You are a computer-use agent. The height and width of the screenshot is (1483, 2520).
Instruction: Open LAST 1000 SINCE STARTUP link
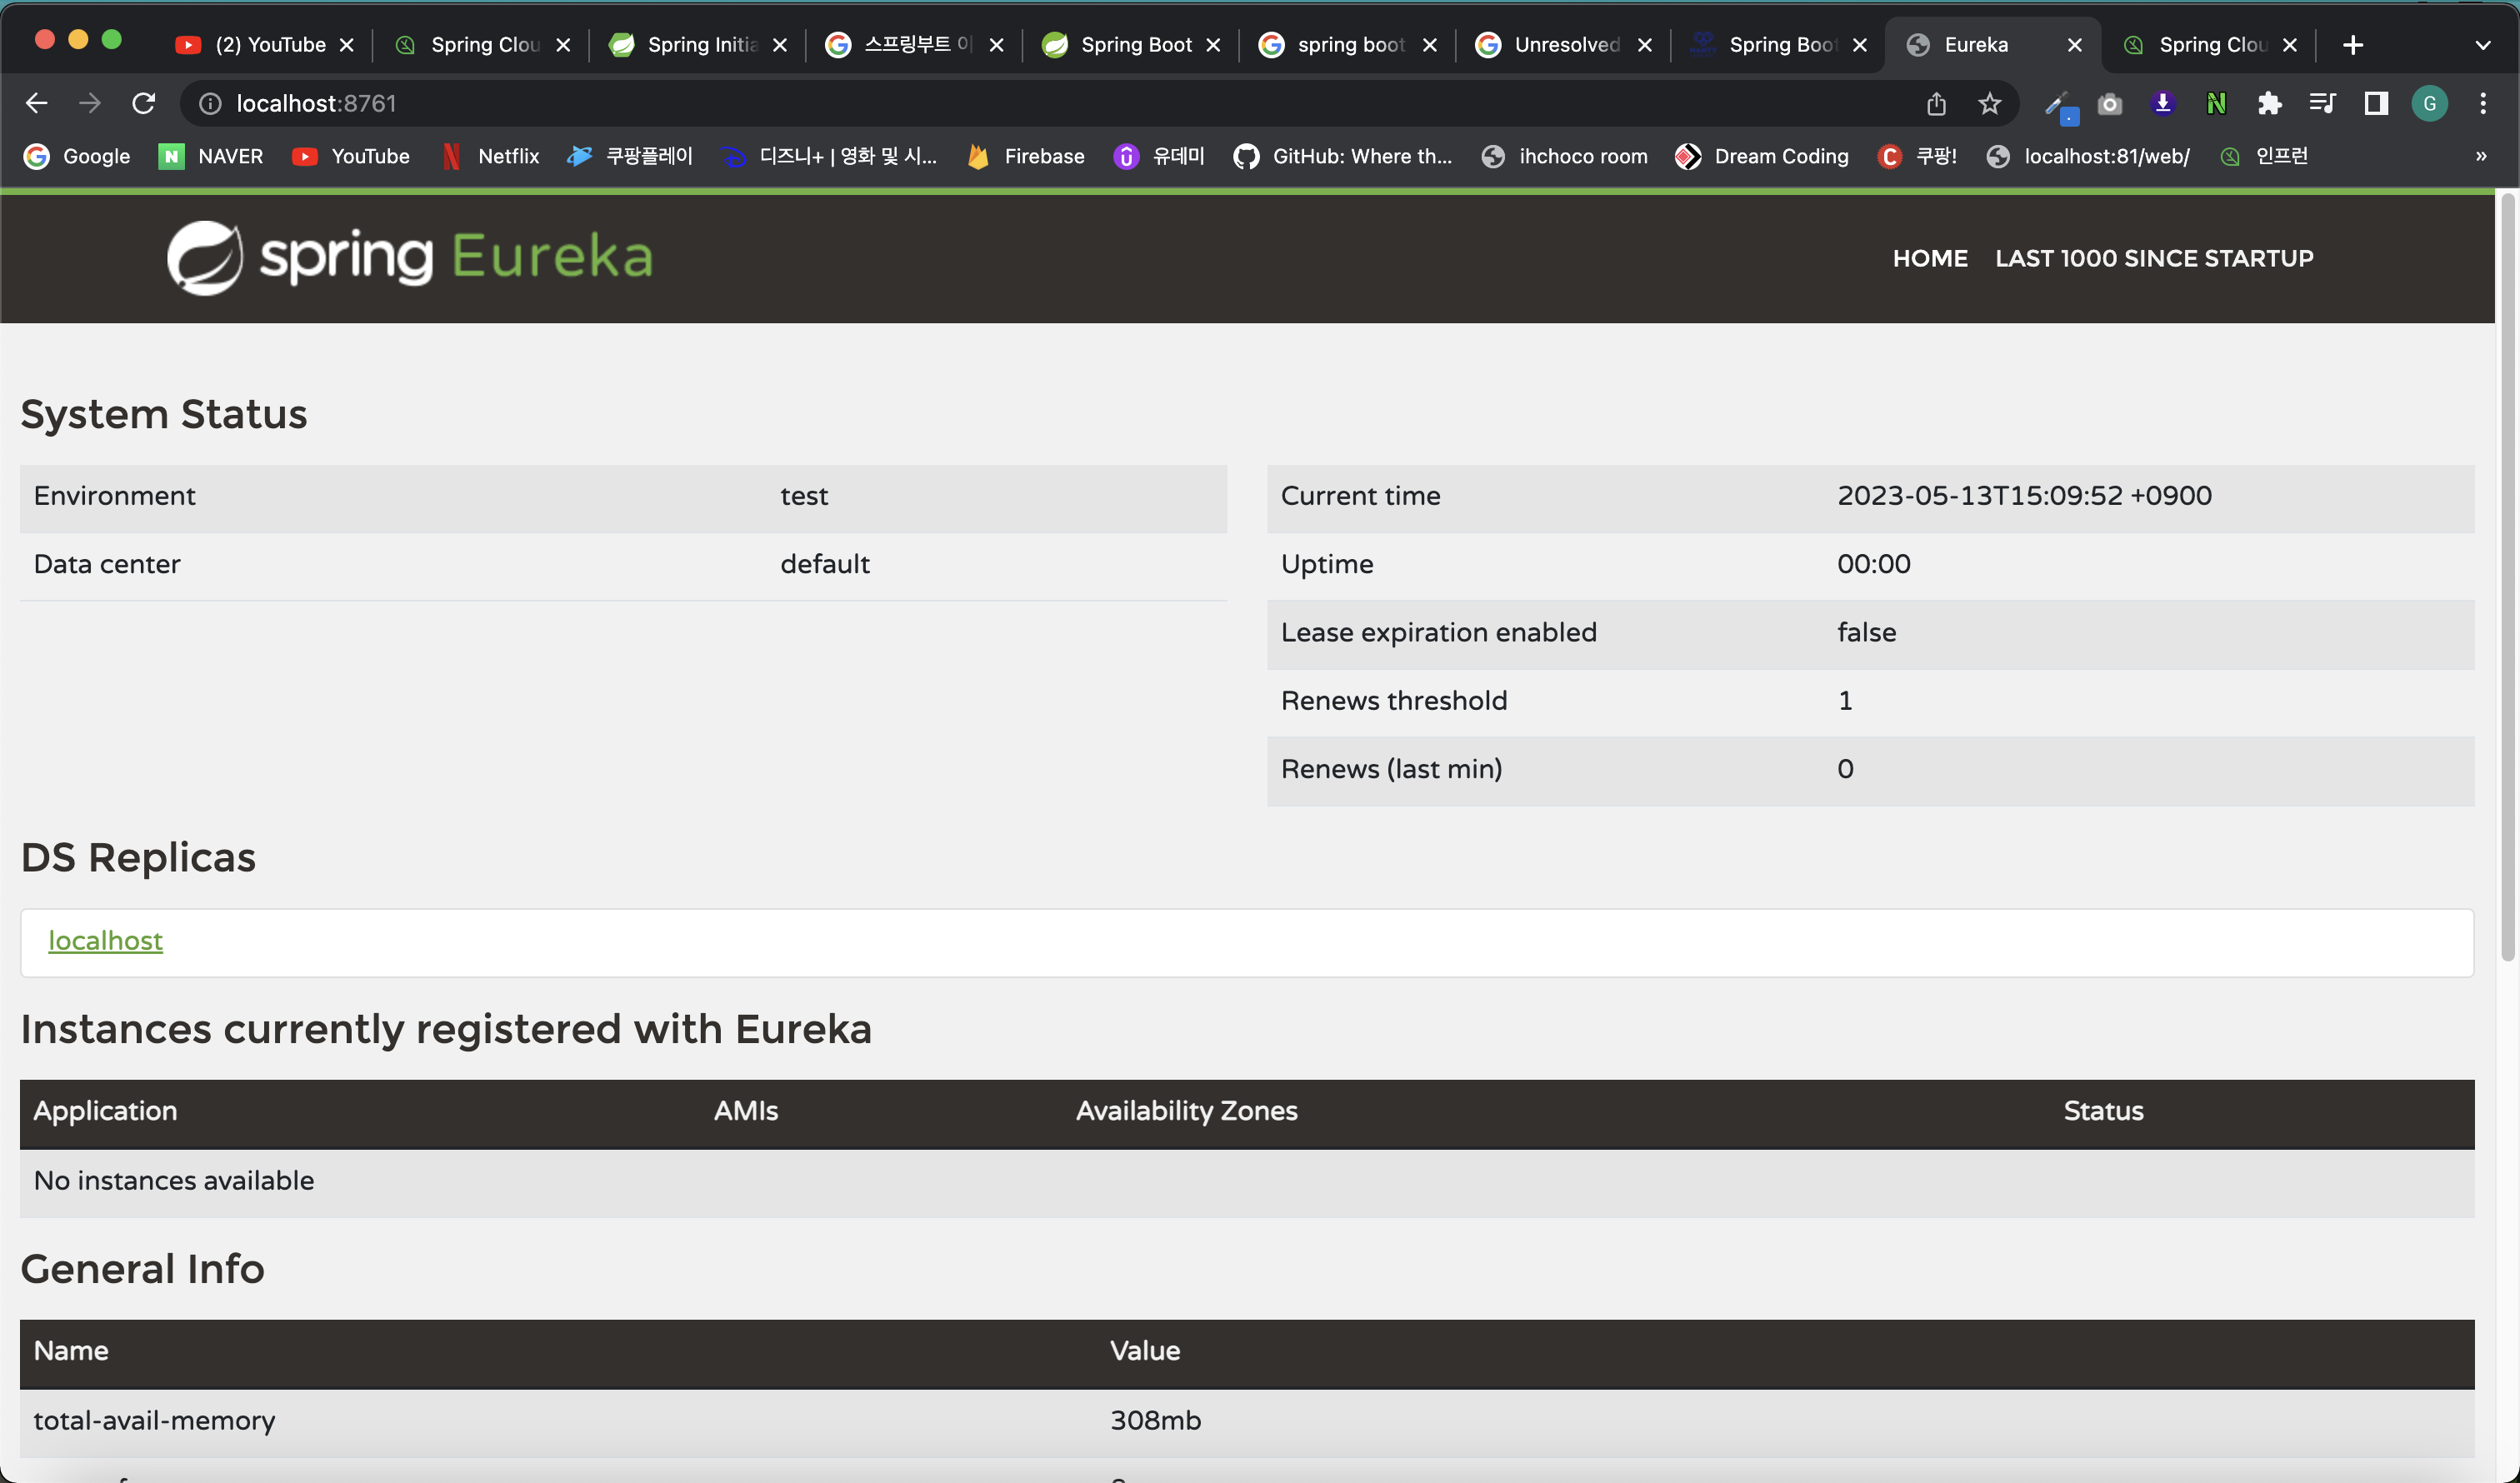click(2154, 258)
